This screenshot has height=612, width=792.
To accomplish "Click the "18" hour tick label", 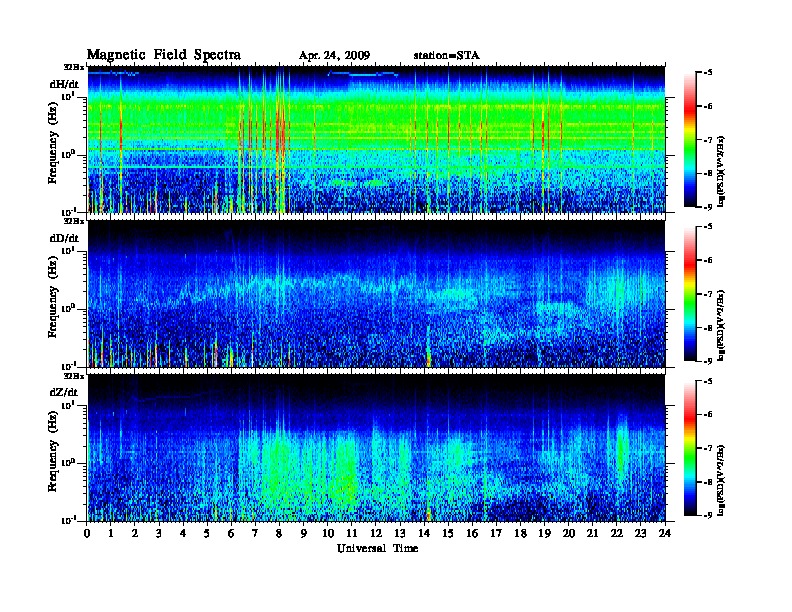I will (521, 534).
